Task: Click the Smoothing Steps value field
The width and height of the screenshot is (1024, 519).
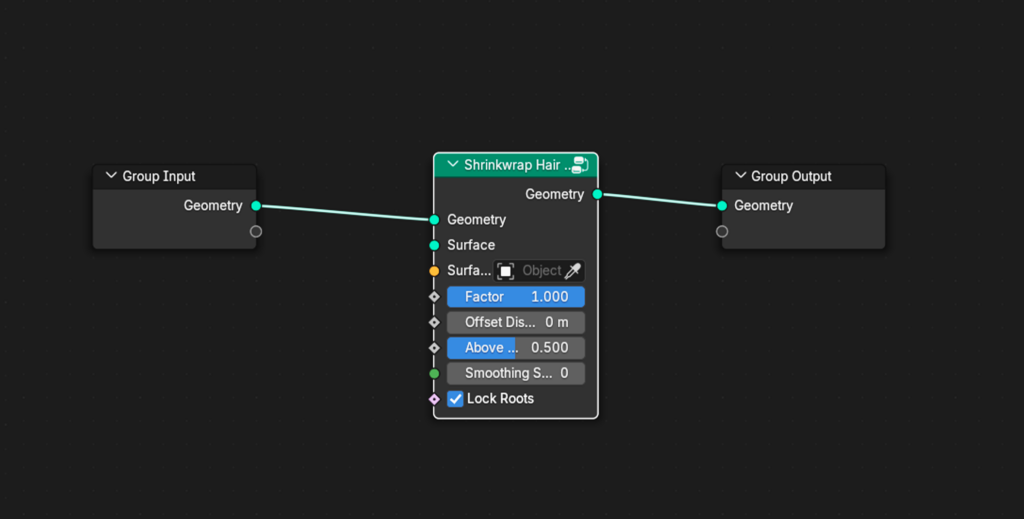Action: (x=515, y=373)
